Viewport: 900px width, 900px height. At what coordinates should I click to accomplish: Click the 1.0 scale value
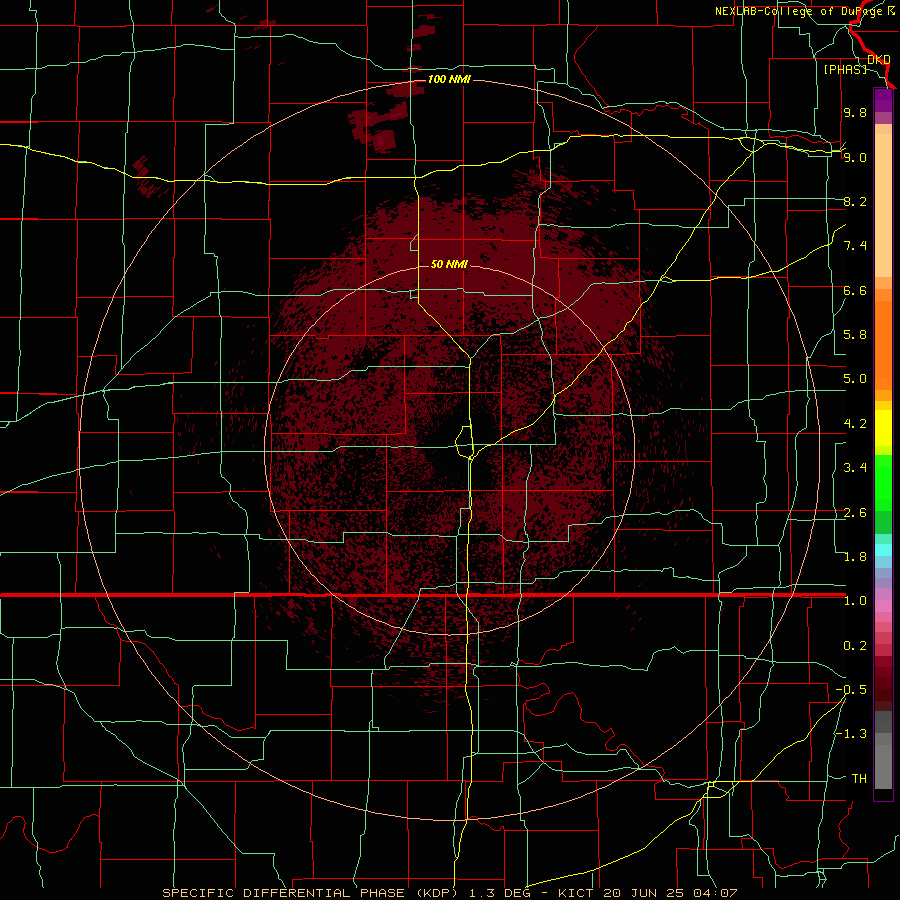[x=855, y=601]
